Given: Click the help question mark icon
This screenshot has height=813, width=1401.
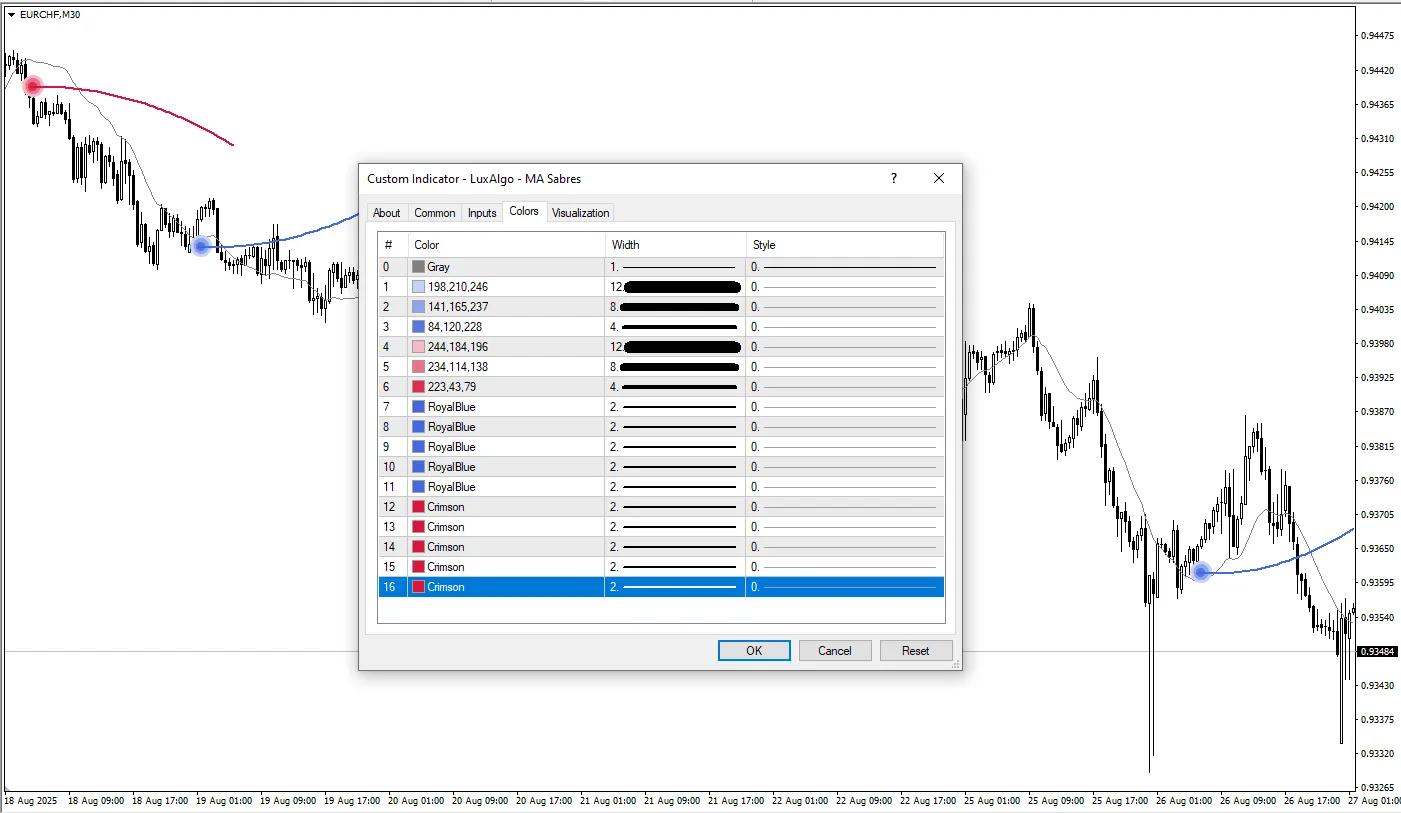Looking at the screenshot, I should pos(893,178).
